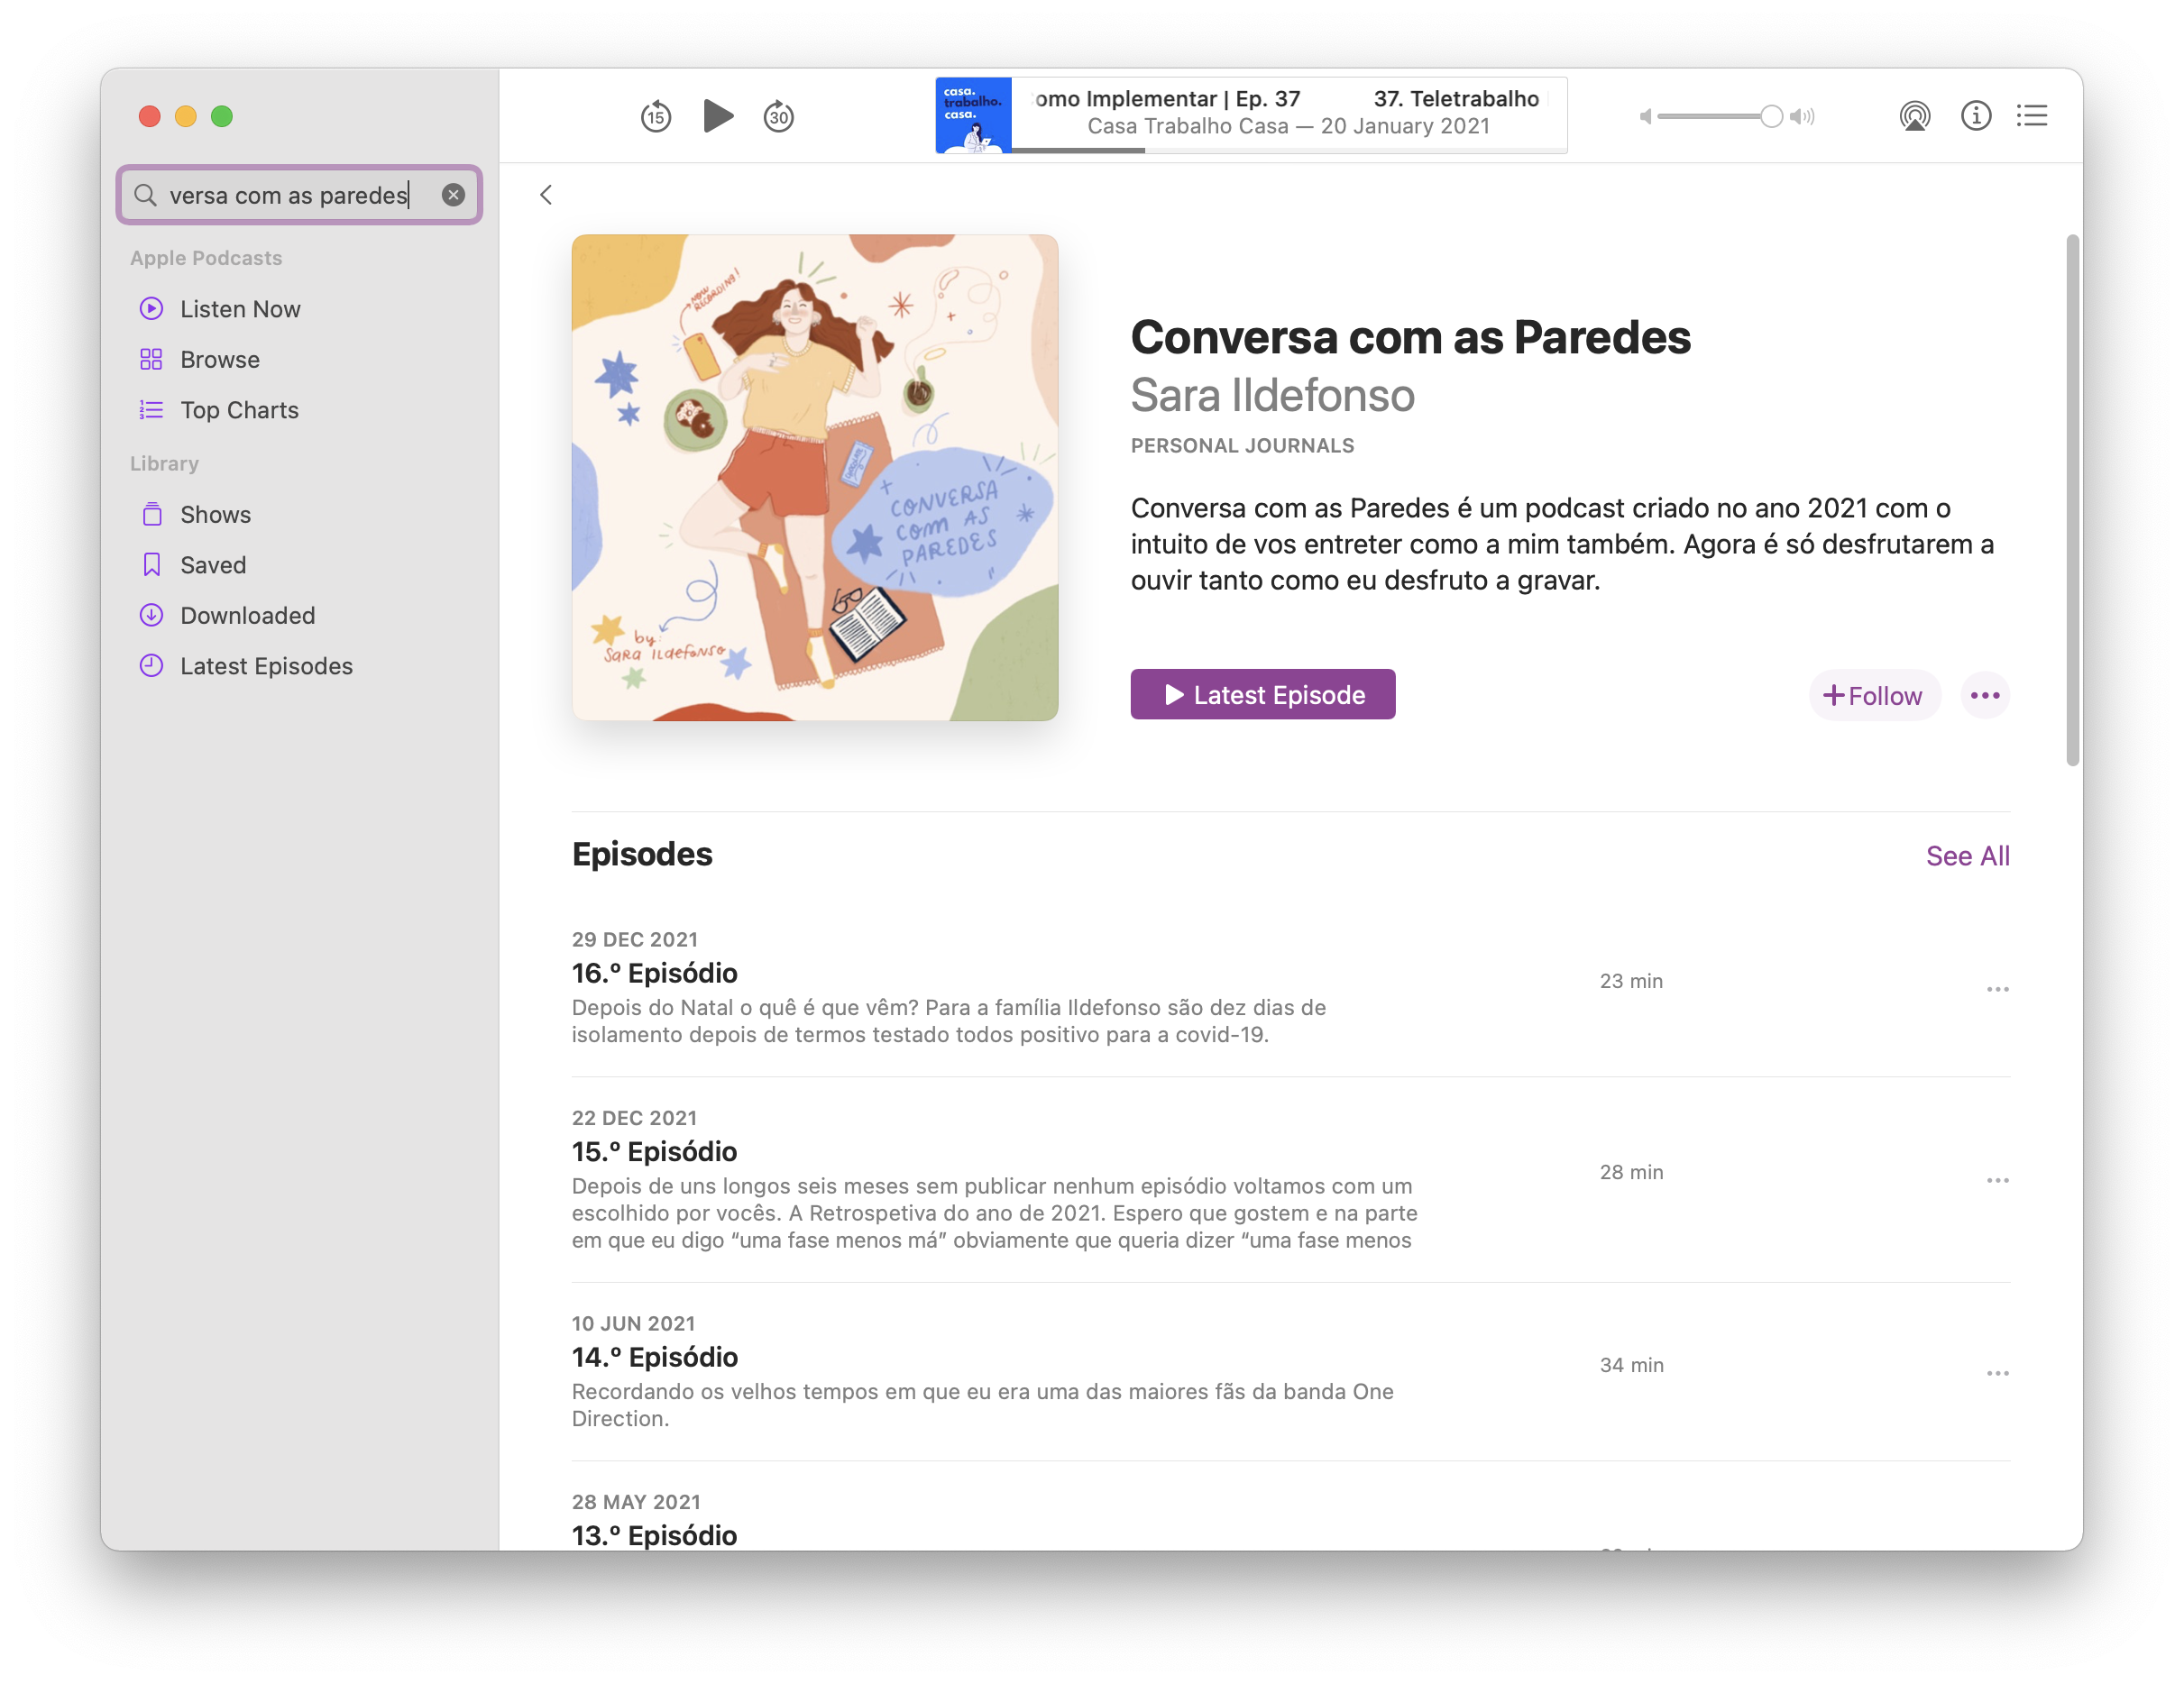Open more options for 14.º Episódio

(1997, 1373)
